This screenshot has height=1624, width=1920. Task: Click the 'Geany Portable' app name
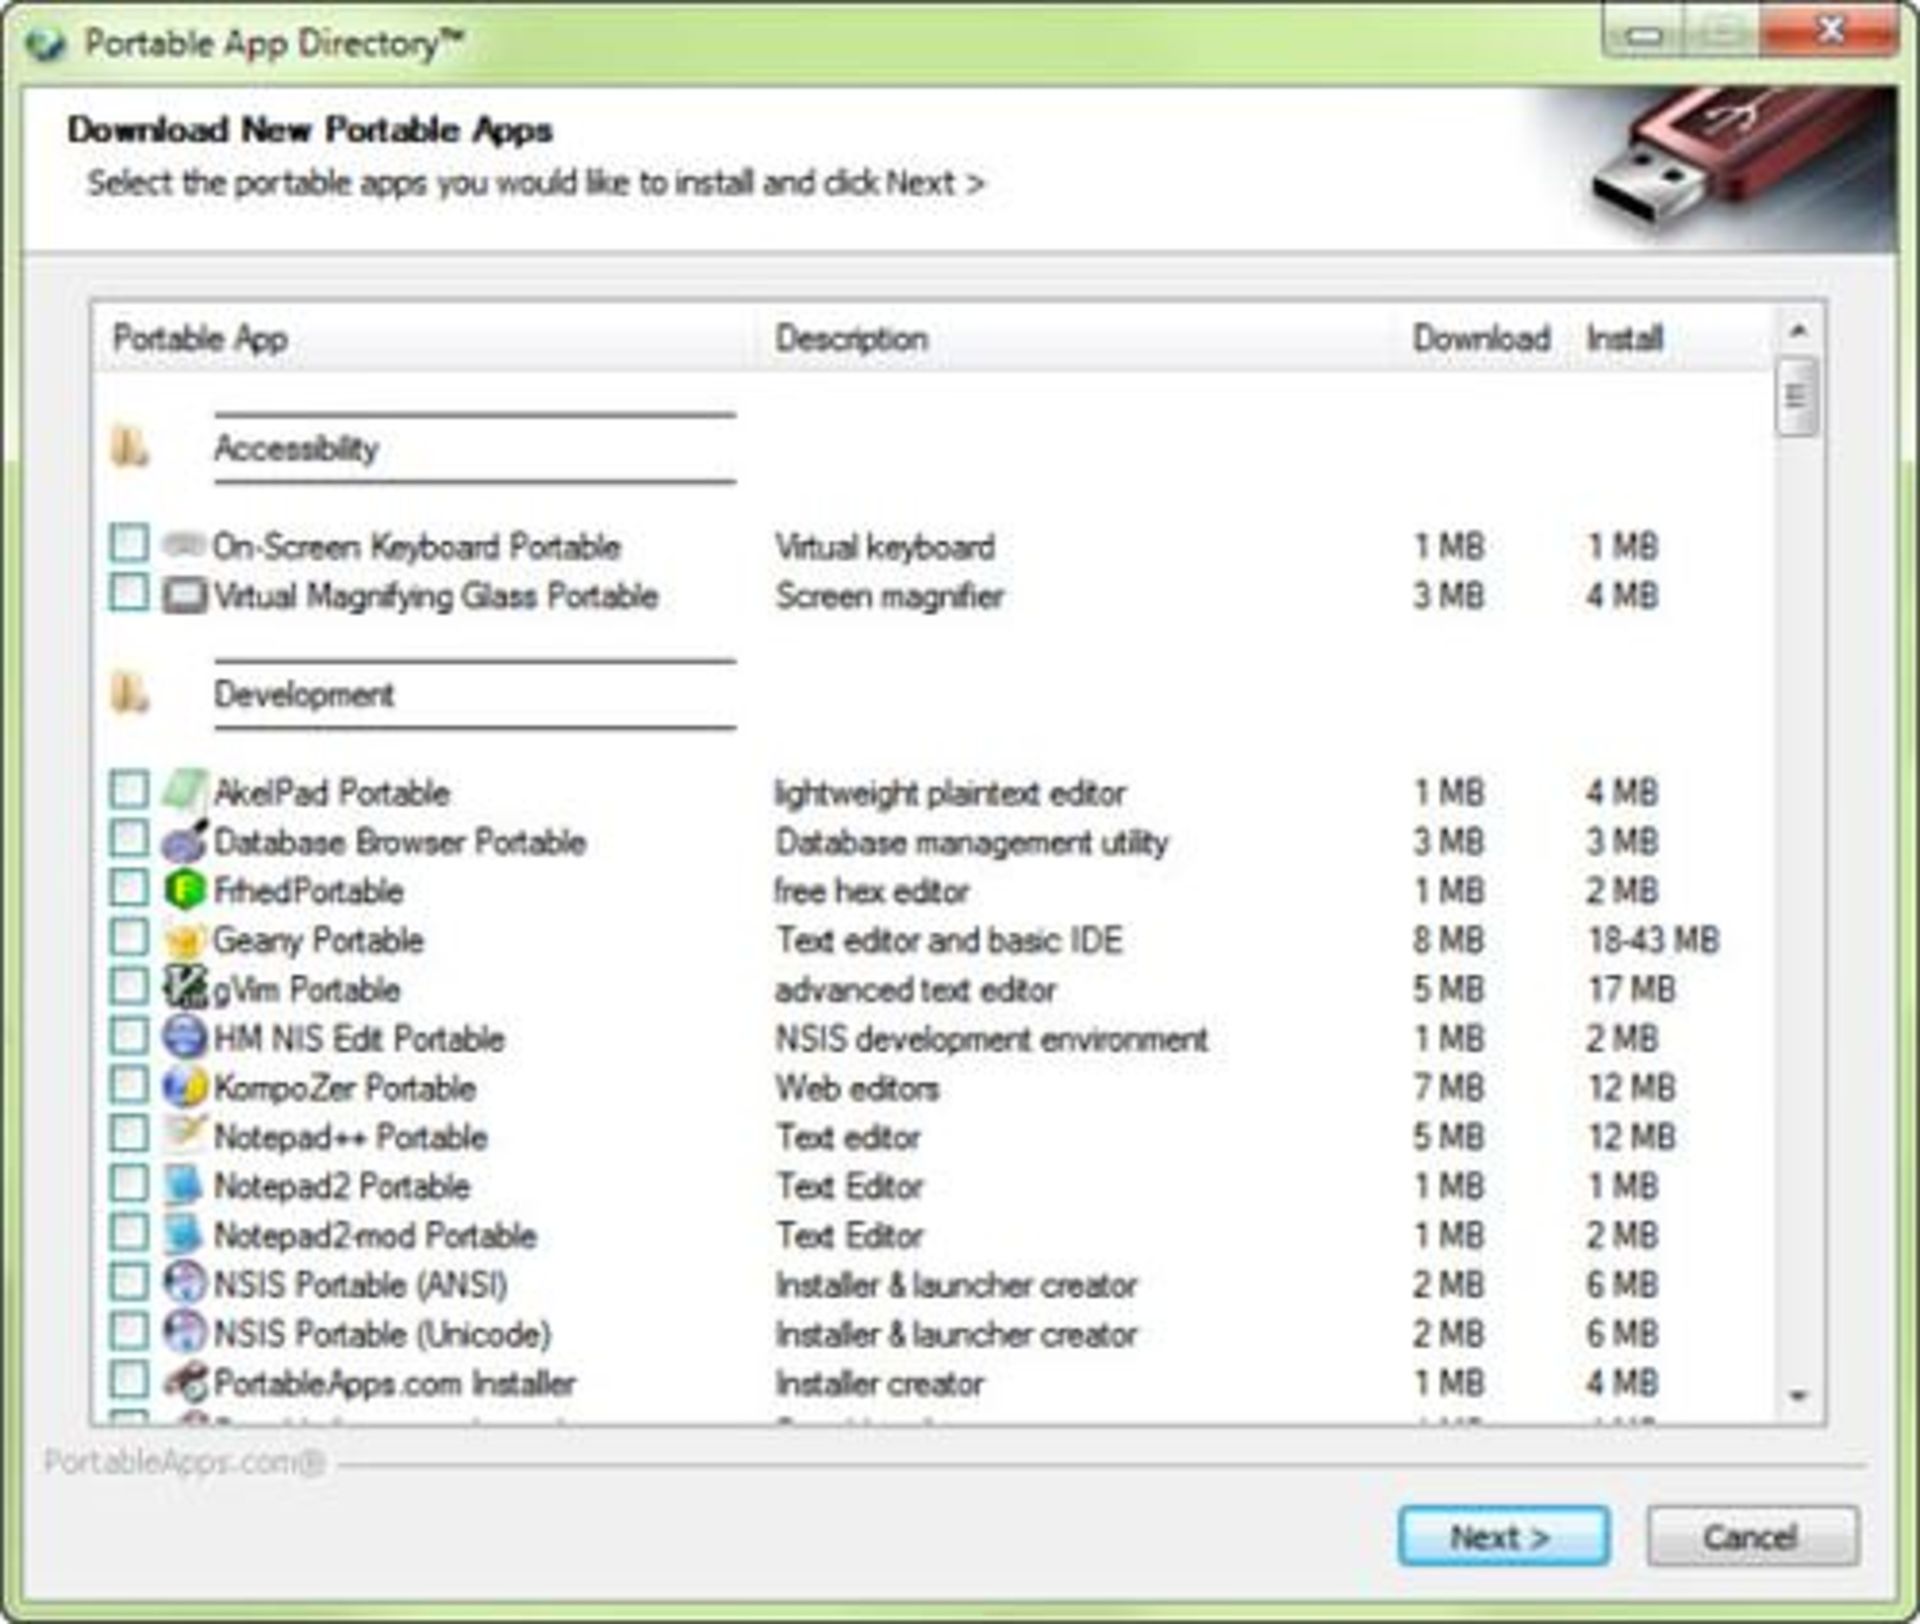[319, 940]
